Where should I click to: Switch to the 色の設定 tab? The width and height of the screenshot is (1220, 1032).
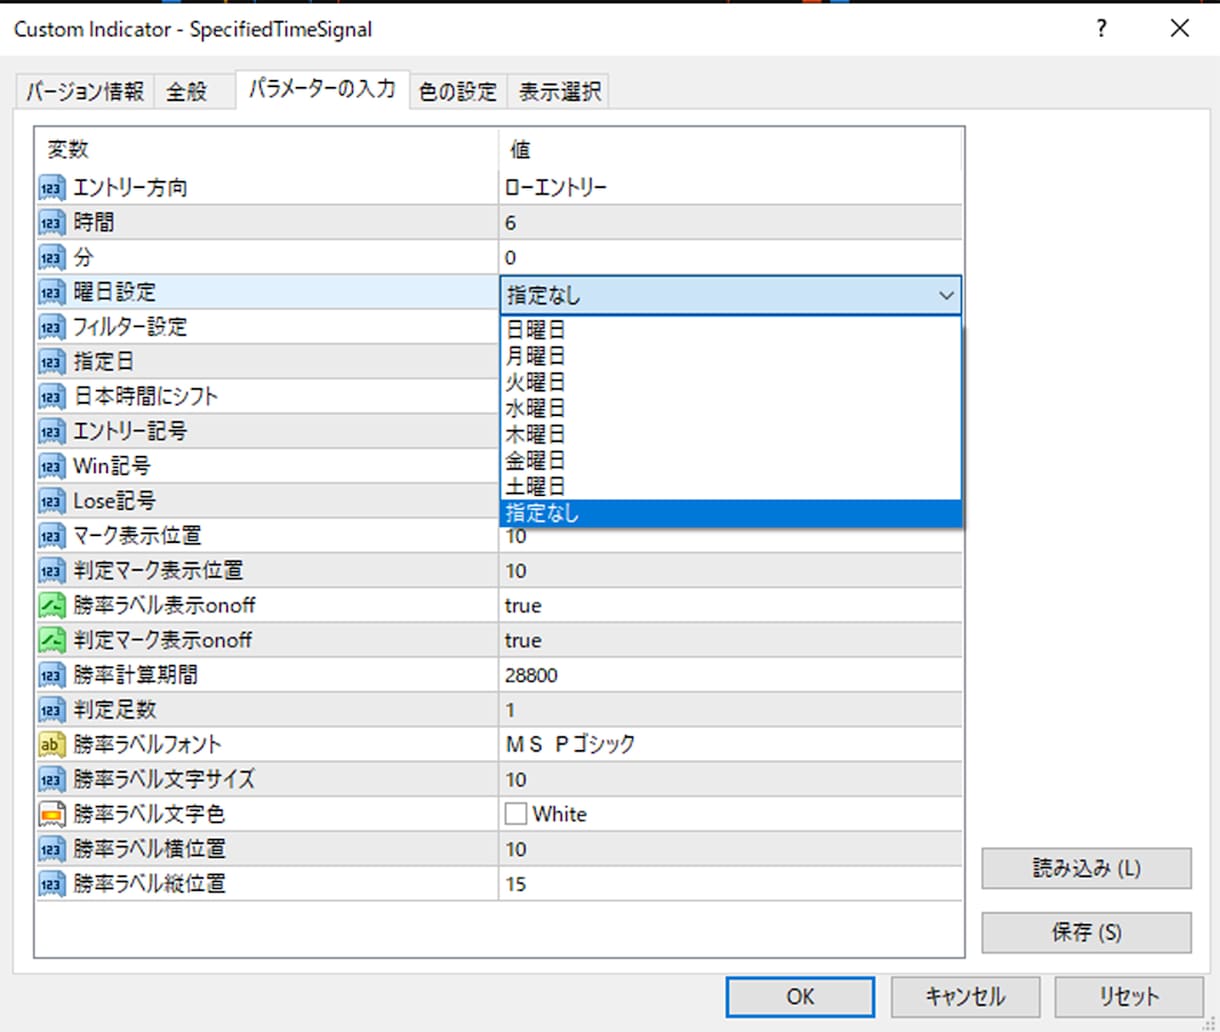pos(458,92)
